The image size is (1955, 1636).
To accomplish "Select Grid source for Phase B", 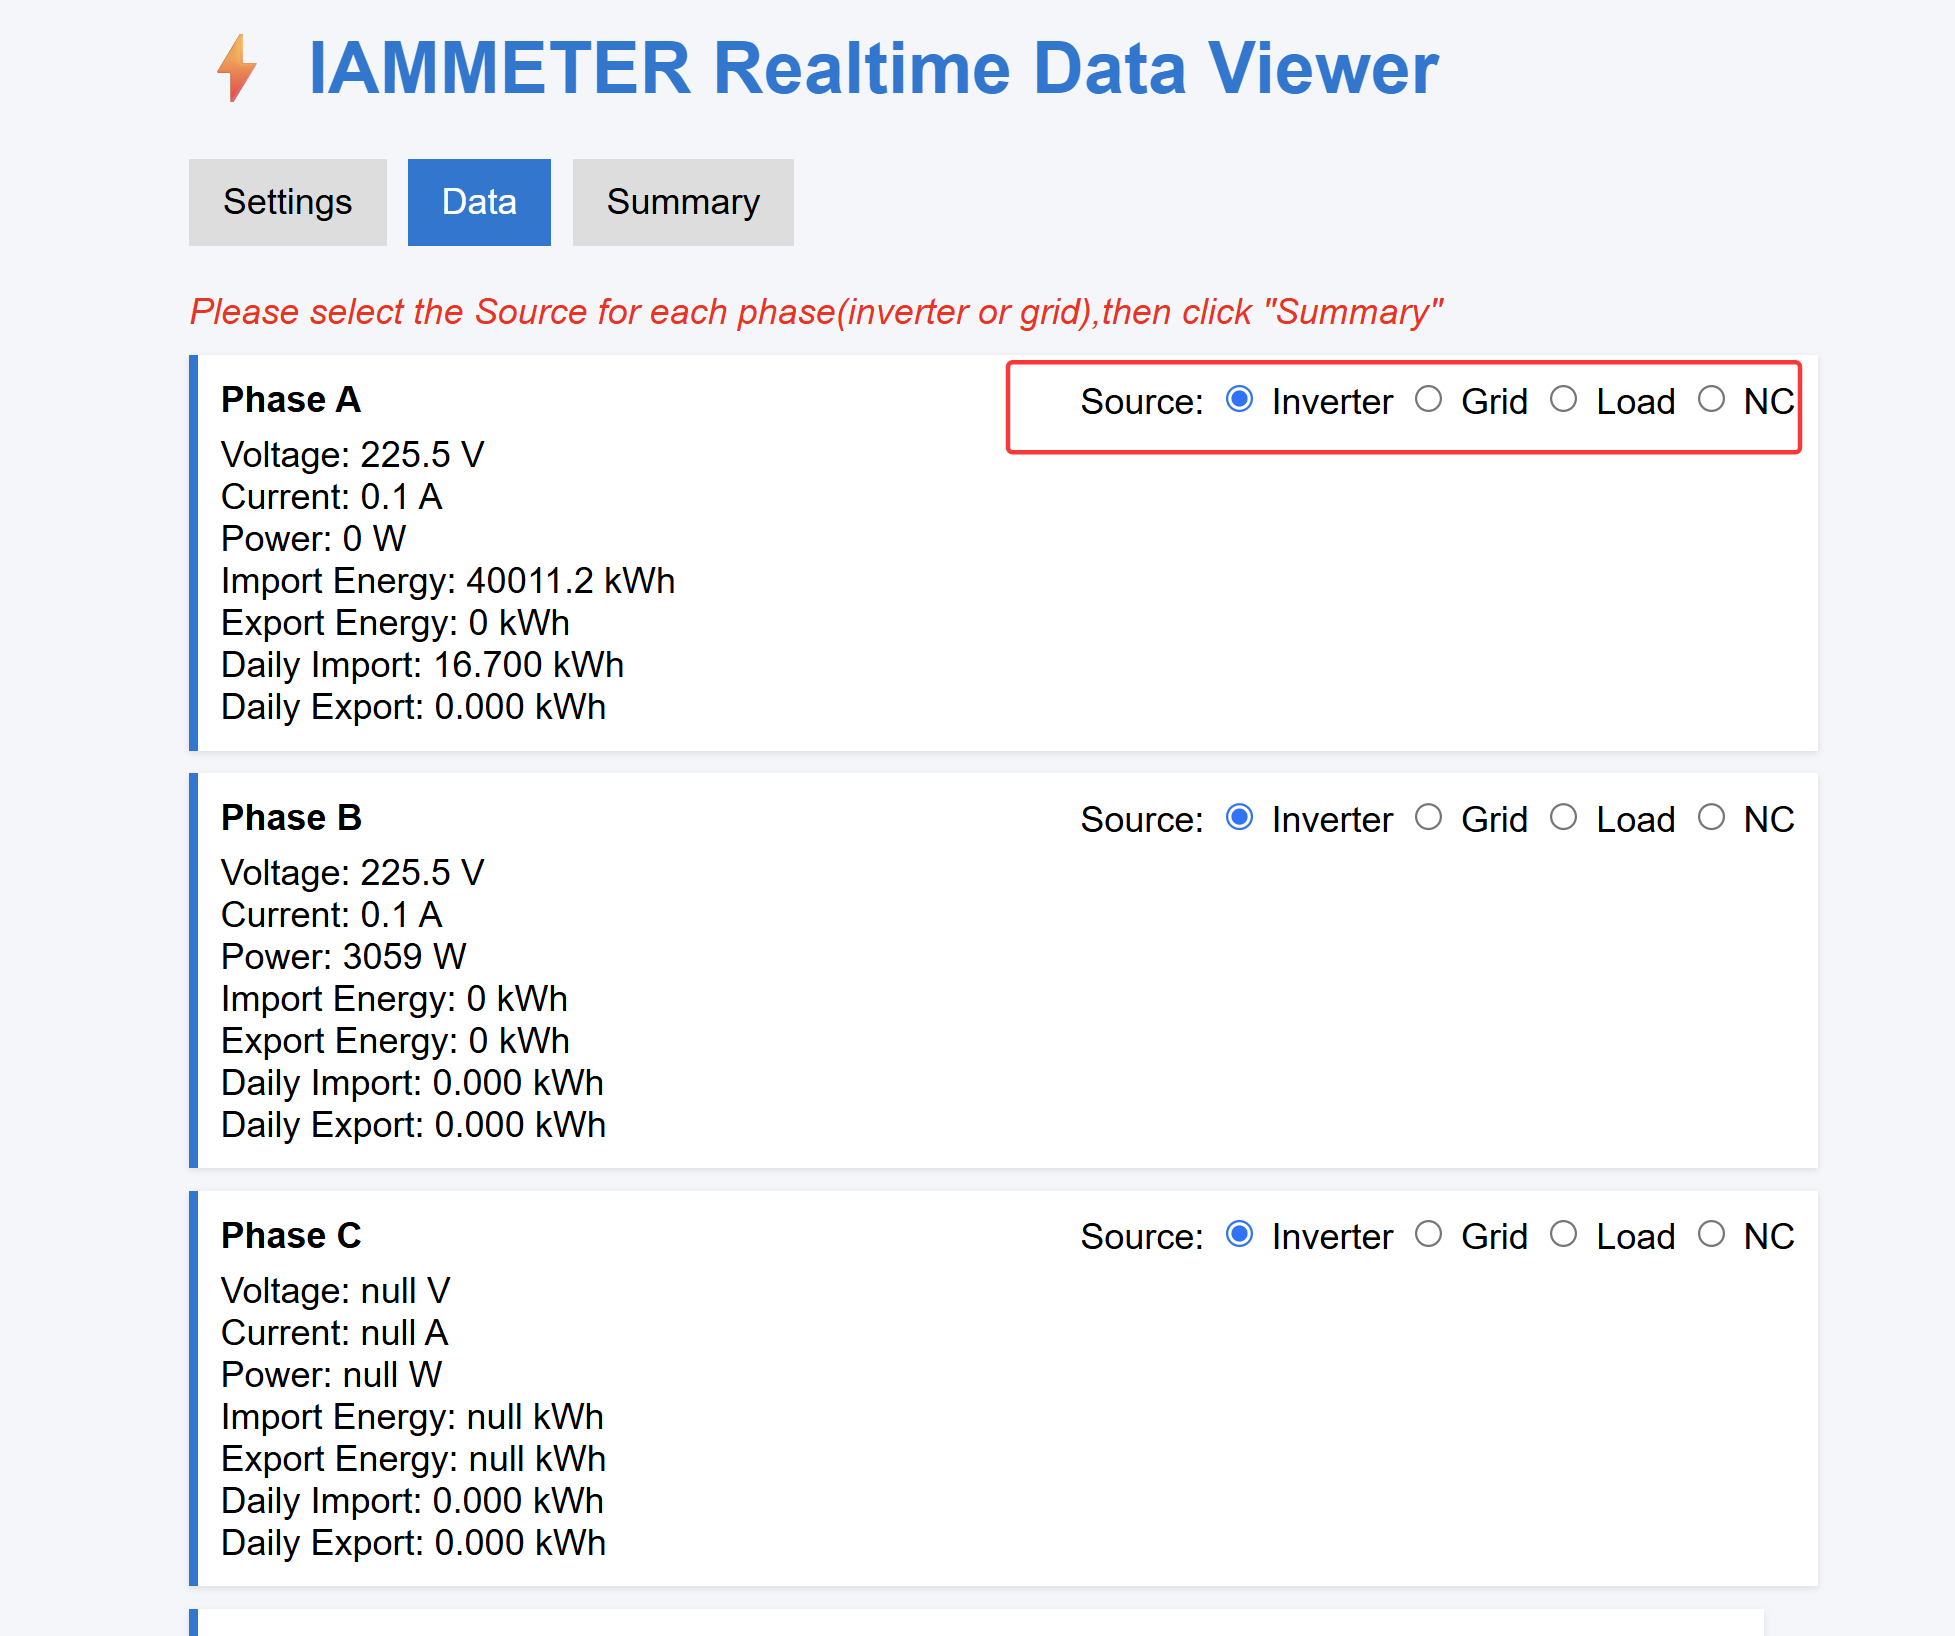I will pyautogui.click(x=1429, y=818).
